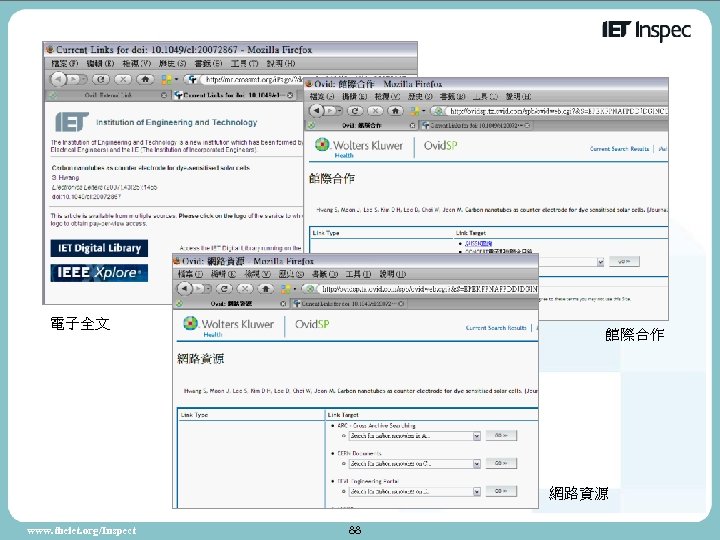The image size is (720, 540).
Task: Go to home page in the 網路資源 window
Action: (x=265, y=289)
